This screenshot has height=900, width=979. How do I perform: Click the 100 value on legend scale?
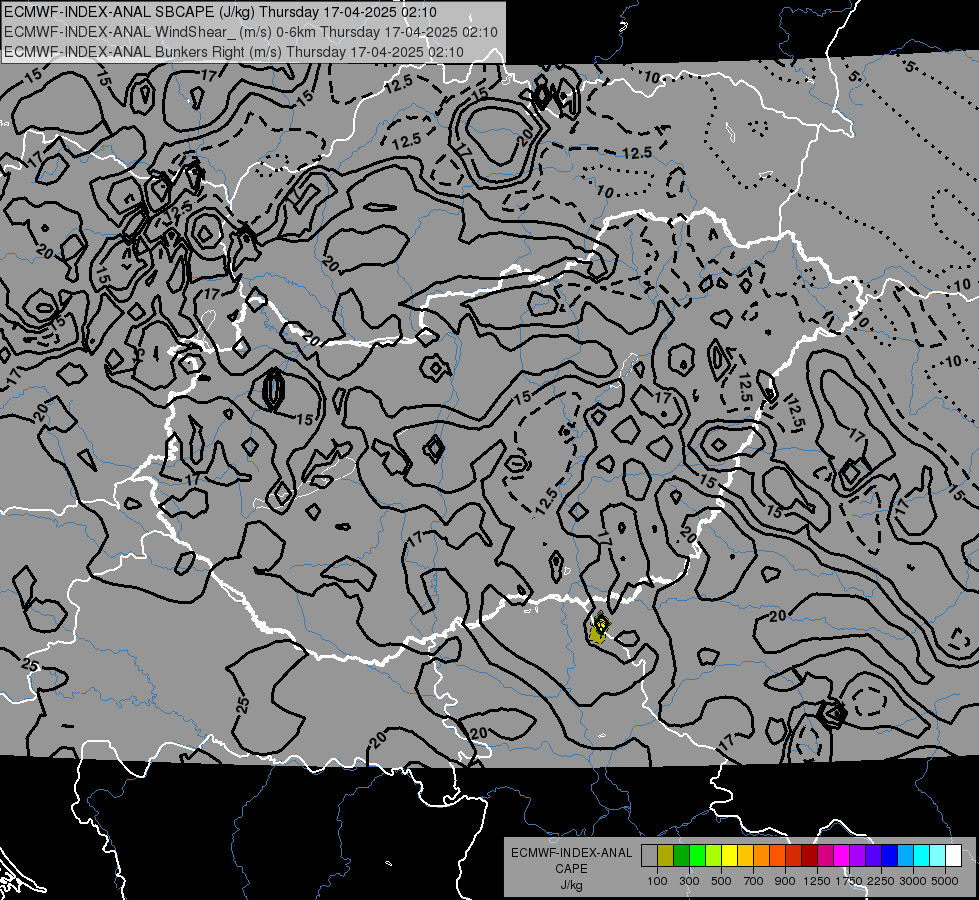coord(657,881)
